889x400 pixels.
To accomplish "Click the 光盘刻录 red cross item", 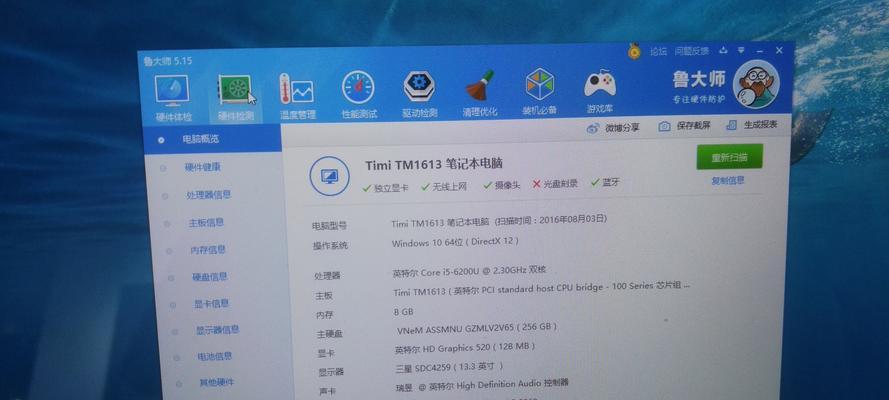I will [555, 184].
